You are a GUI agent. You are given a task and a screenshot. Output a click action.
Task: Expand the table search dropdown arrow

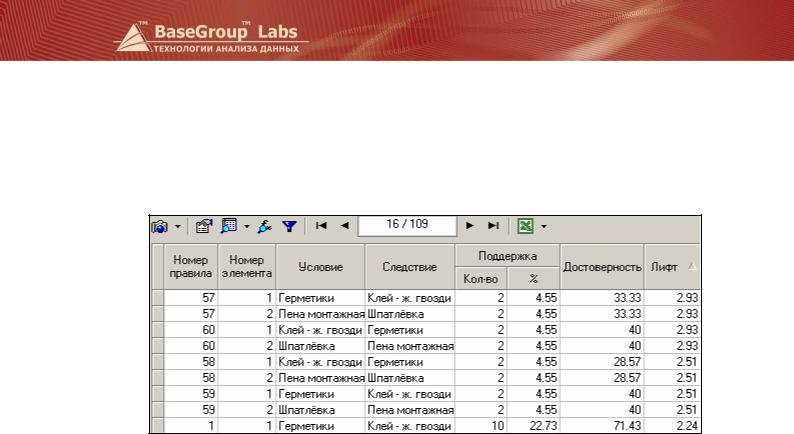tap(247, 226)
